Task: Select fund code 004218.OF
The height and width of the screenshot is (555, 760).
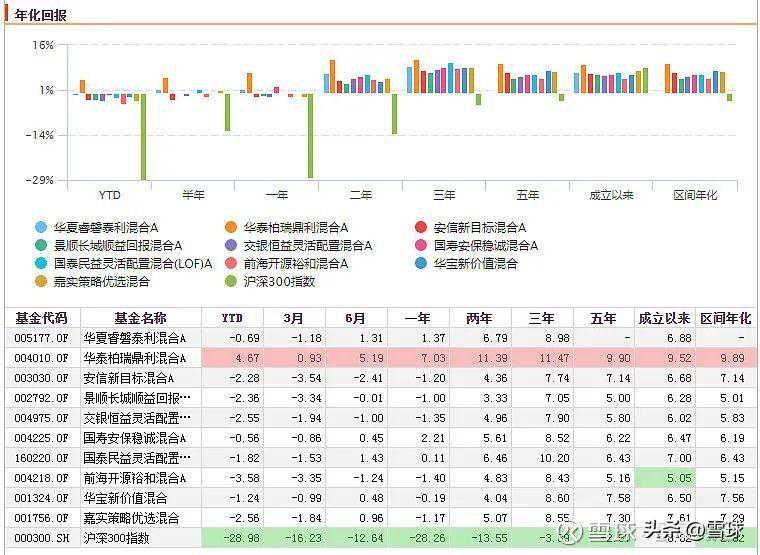Action: pos(42,478)
